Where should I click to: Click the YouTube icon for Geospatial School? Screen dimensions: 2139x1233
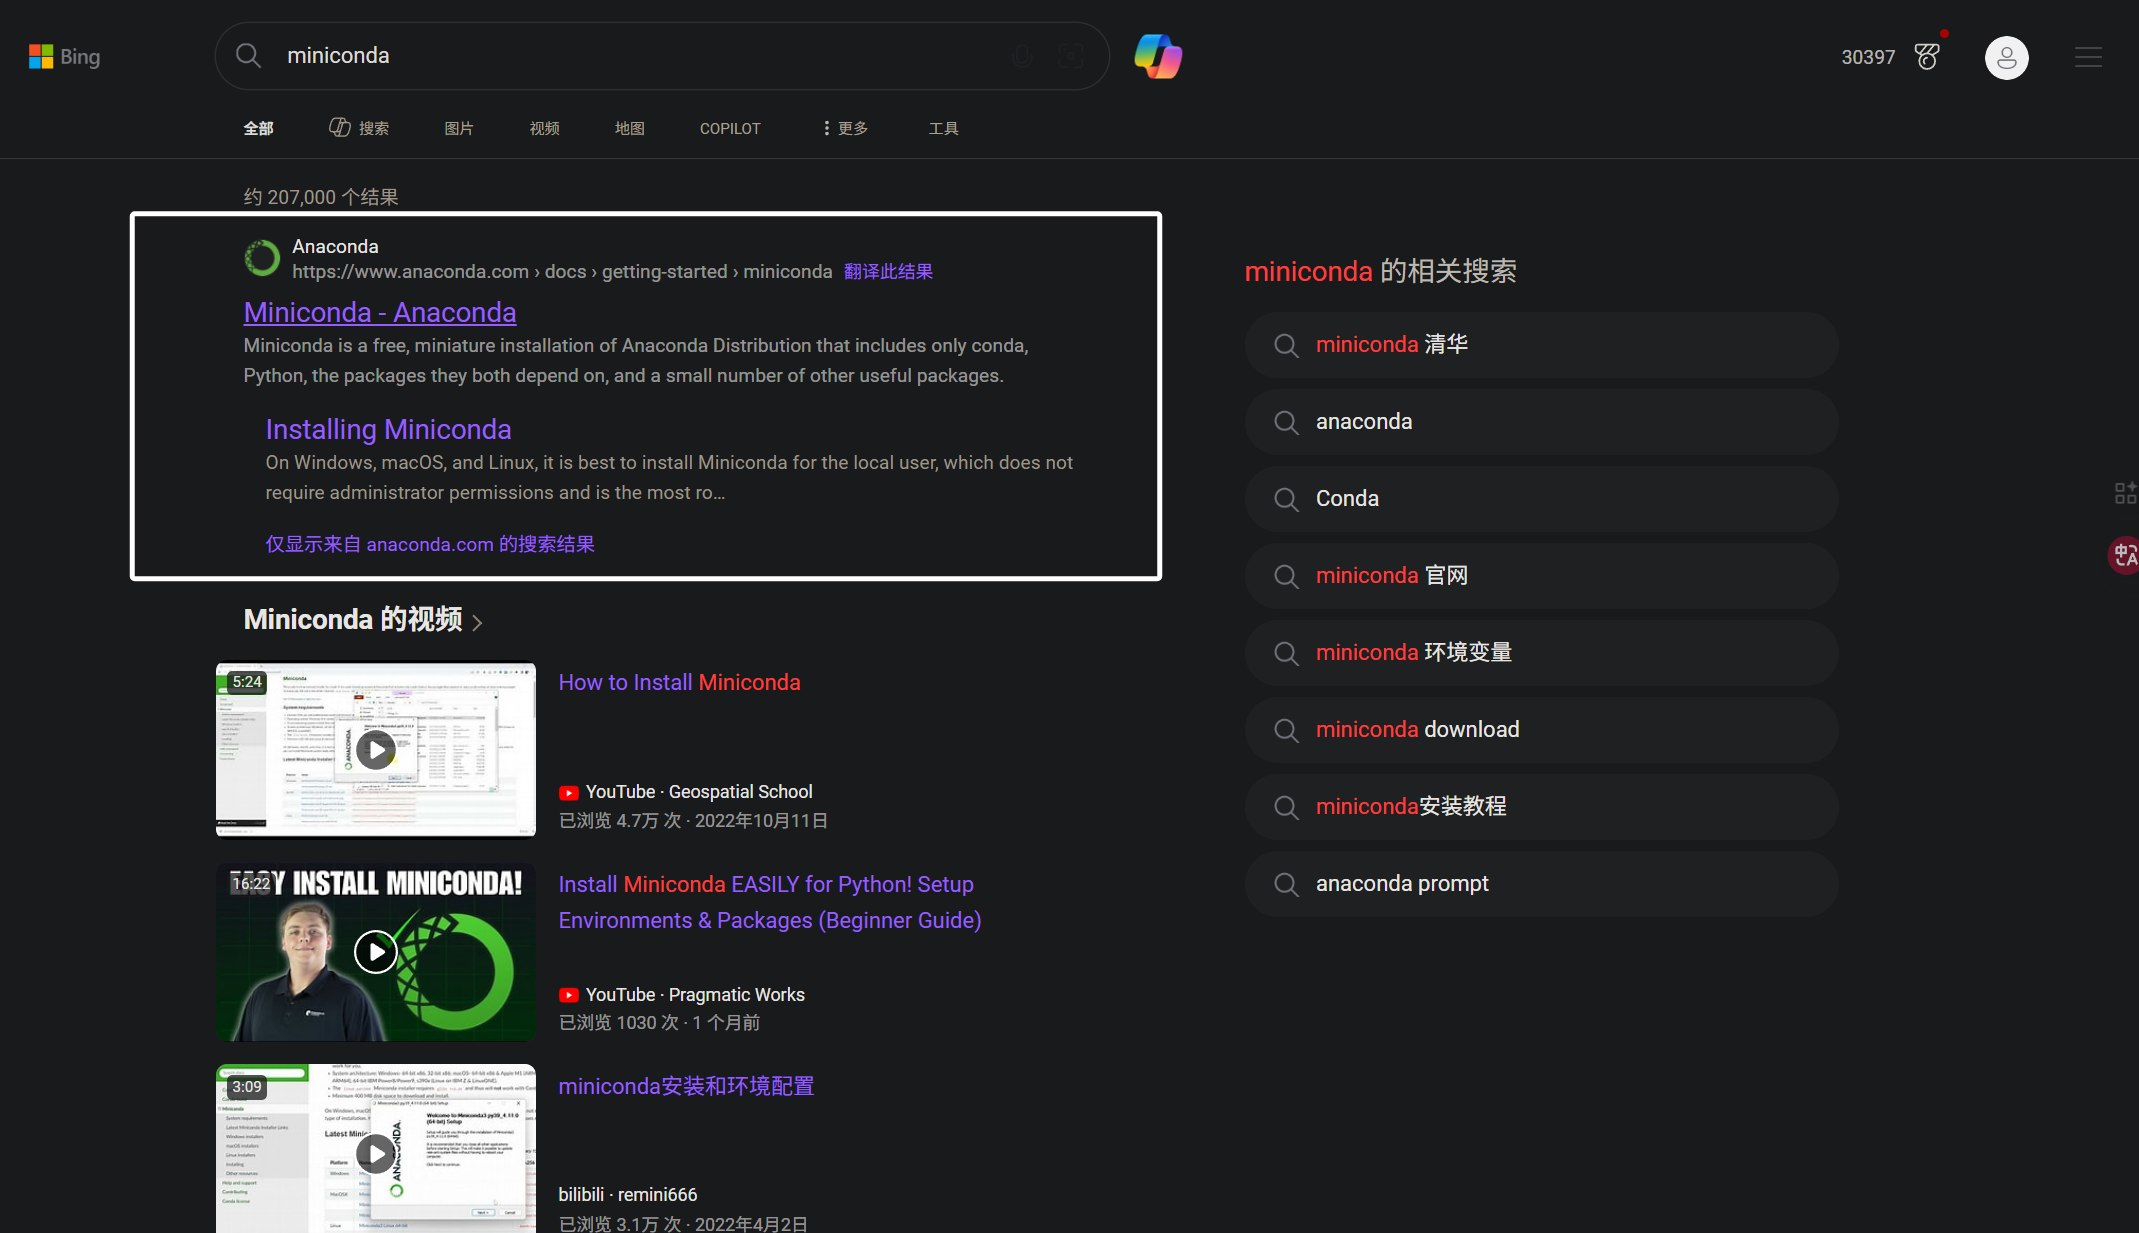[x=569, y=793]
